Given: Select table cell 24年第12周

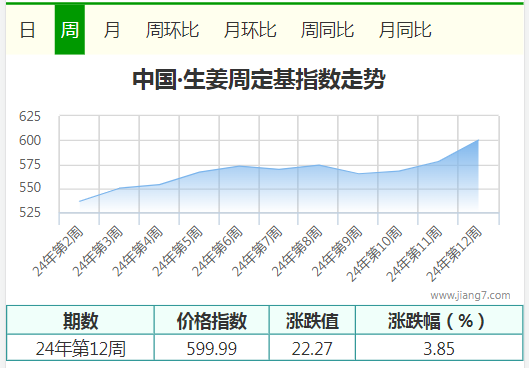Looking at the screenshot, I should [x=80, y=348].
